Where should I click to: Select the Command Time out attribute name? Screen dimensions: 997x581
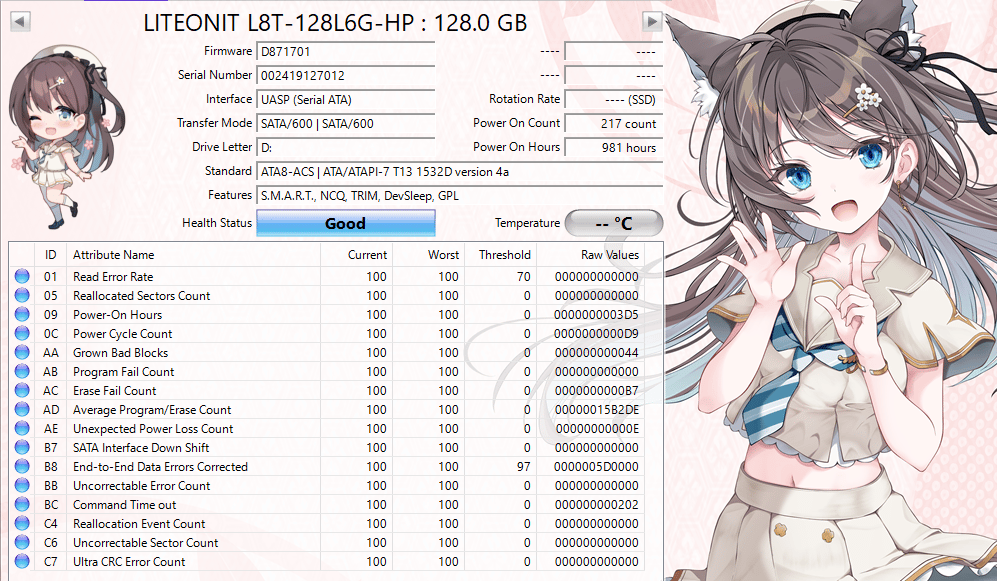[125, 505]
